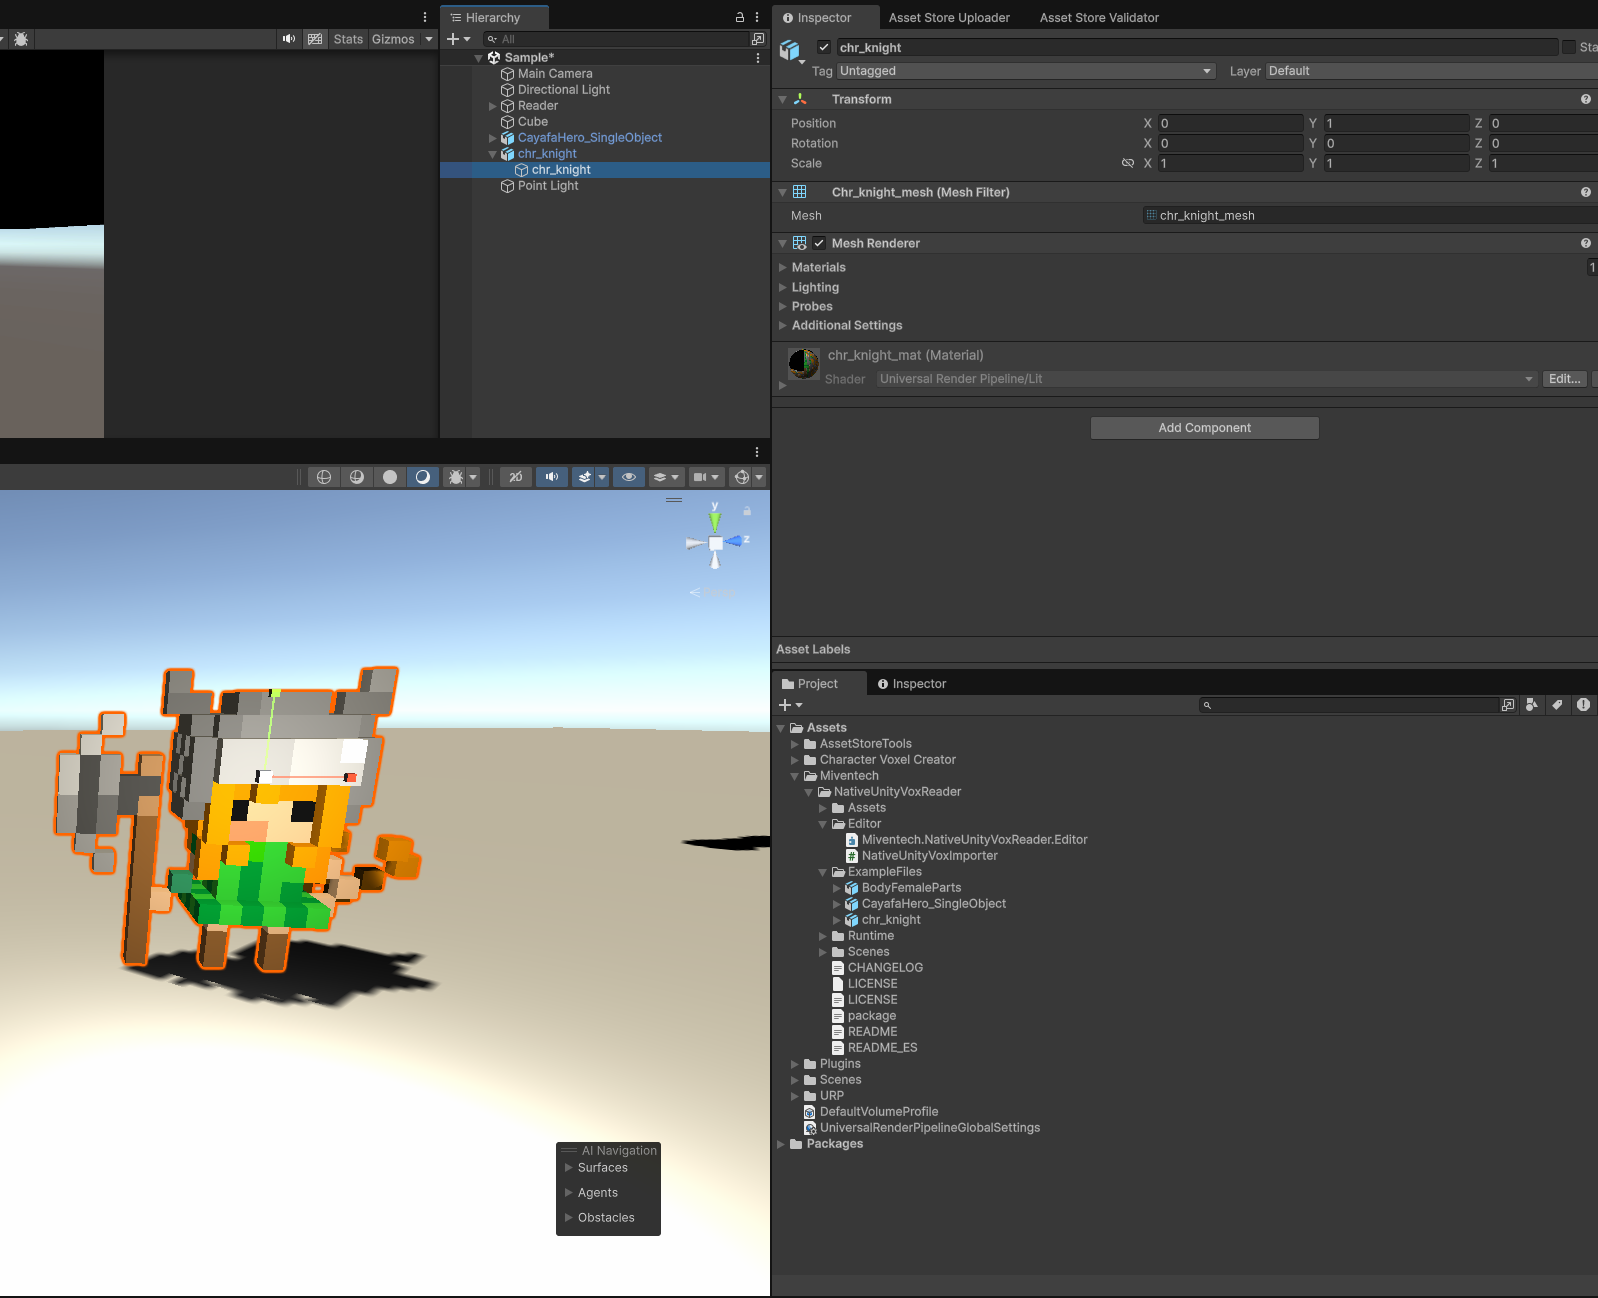Screen dimensions: 1598x1298
Task: Switch to the lower Inspector tab beside Project
Action: click(x=911, y=684)
